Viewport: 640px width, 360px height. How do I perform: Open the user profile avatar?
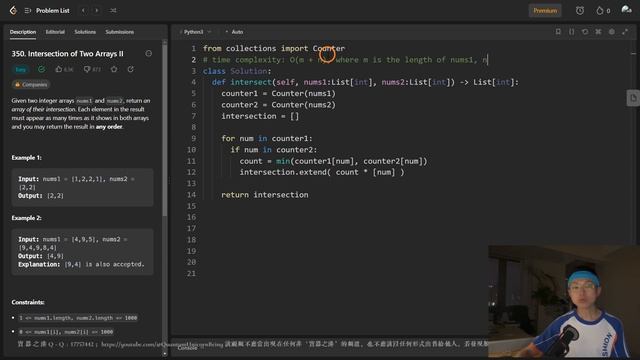coord(626,10)
